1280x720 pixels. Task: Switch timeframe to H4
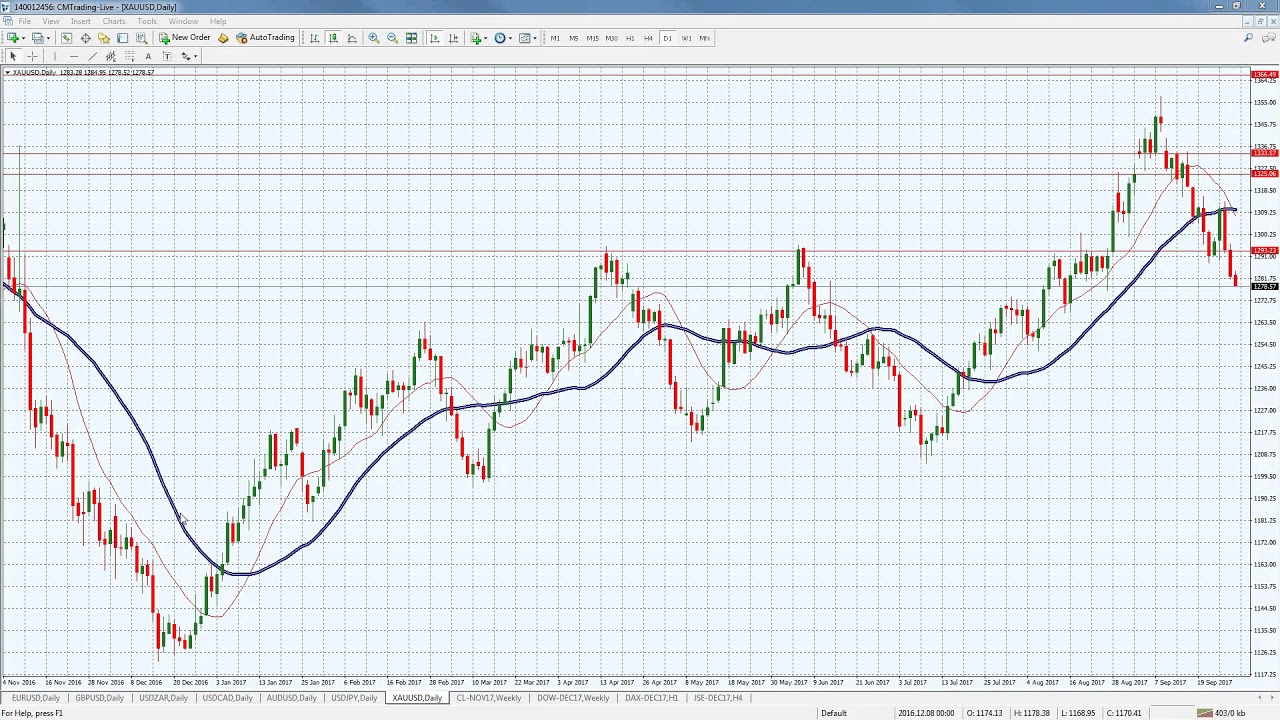coord(648,38)
